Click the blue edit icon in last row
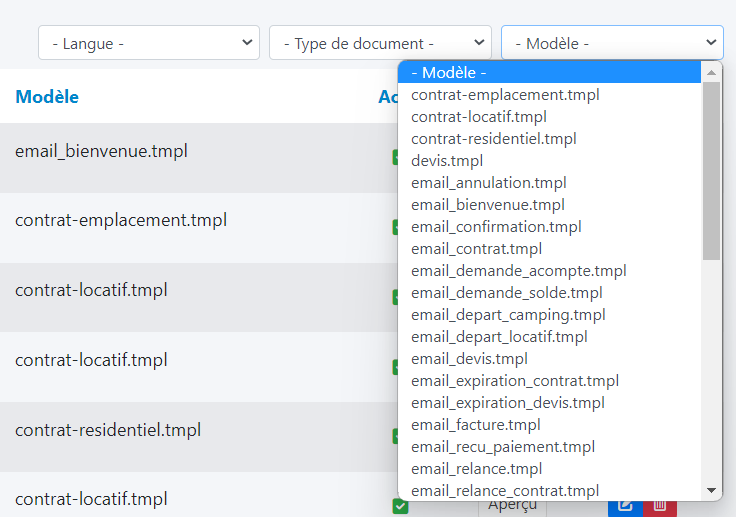Screen dimensions: 736x517 [x=626, y=506]
